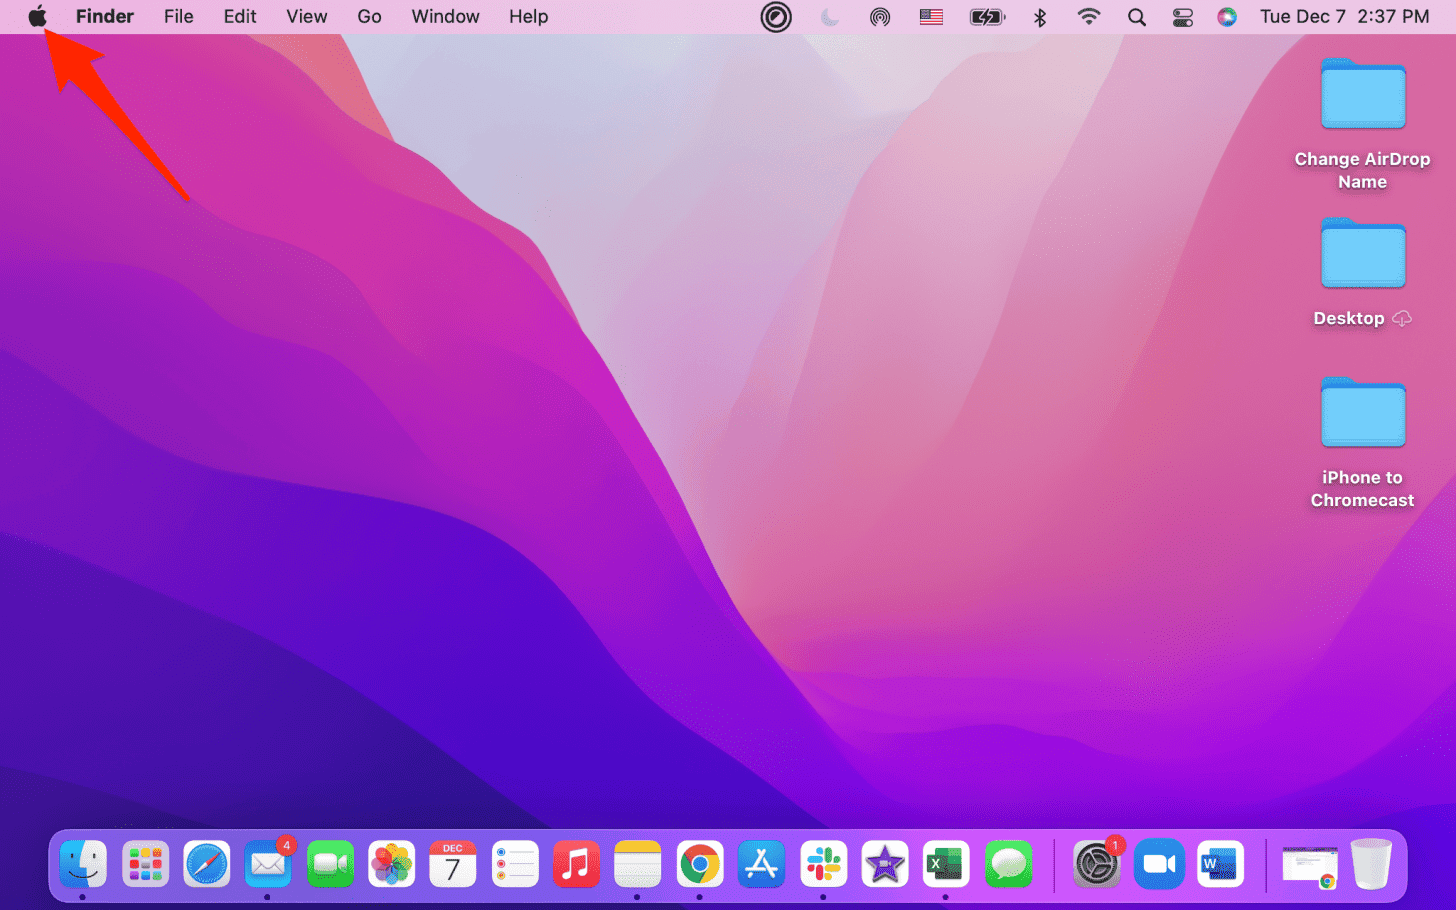Open Spotlight search magnifier

(1136, 17)
